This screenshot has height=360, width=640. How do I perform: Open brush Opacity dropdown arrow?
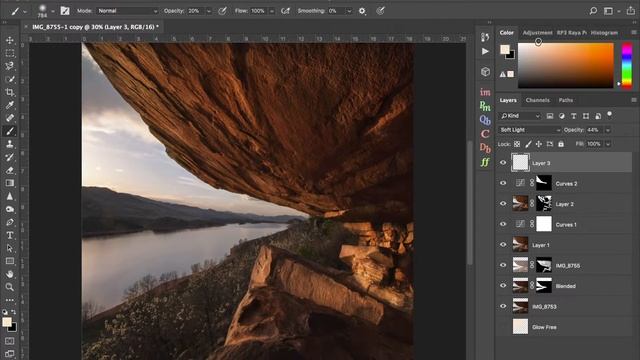209,11
